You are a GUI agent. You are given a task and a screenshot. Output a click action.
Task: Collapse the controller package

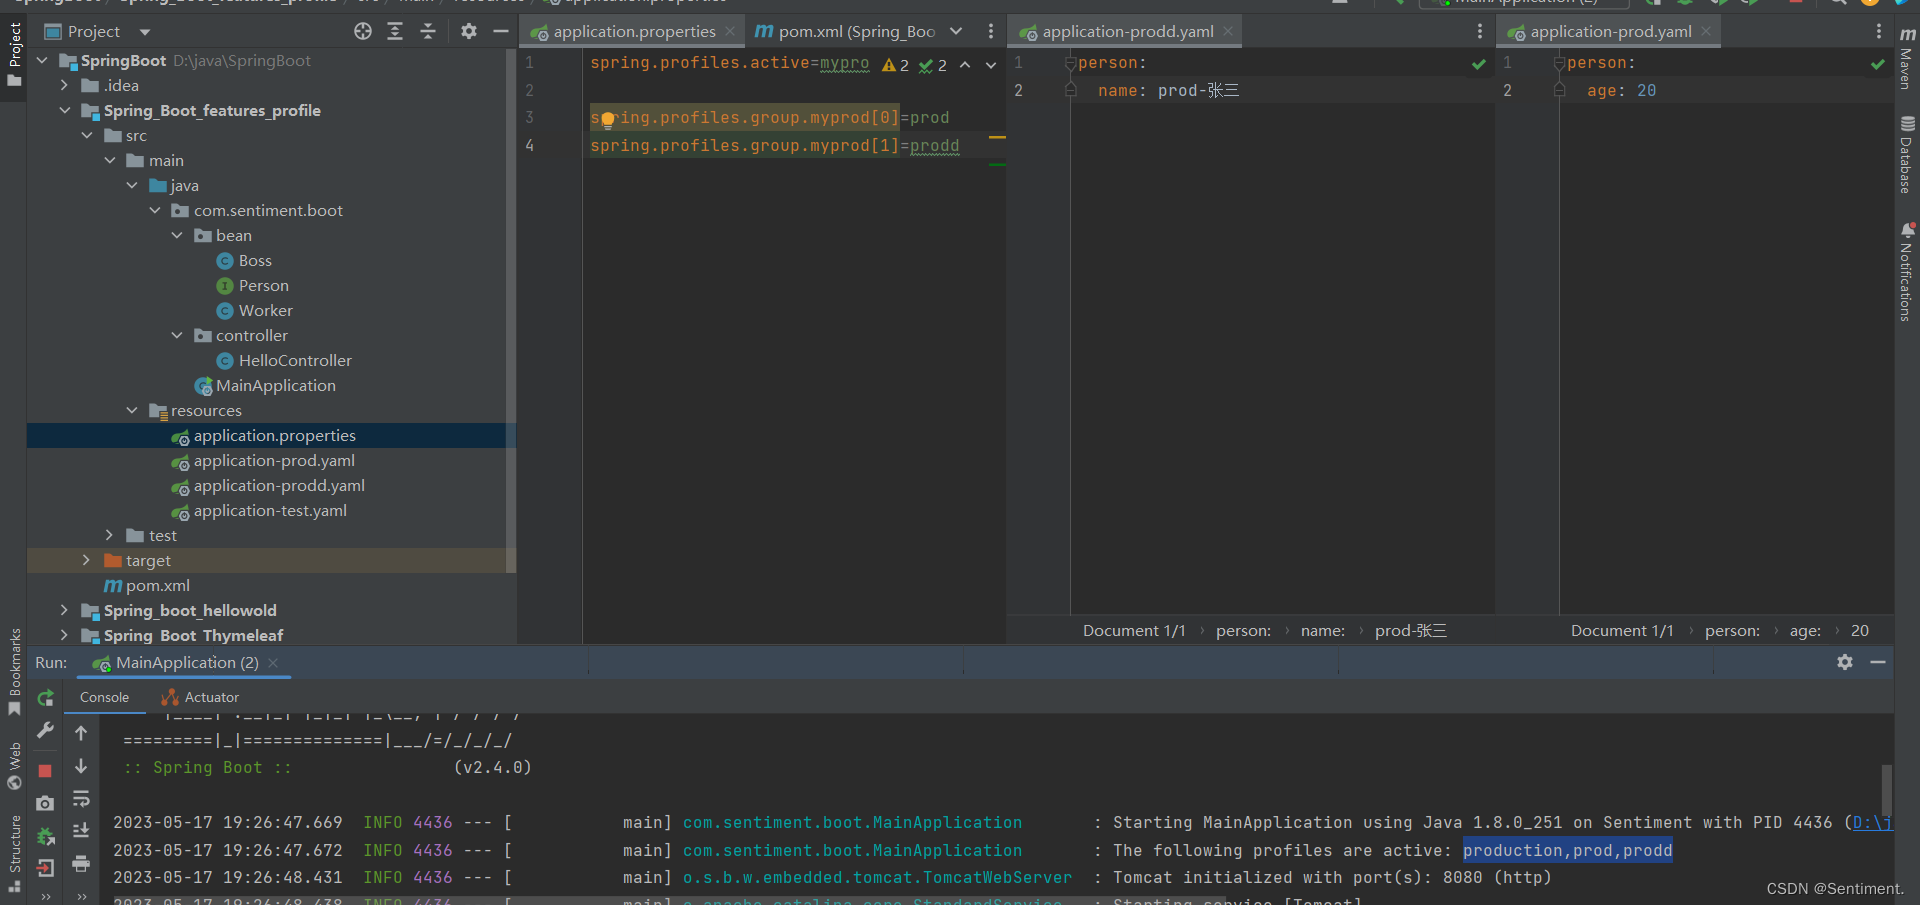click(x=177, y=336)
